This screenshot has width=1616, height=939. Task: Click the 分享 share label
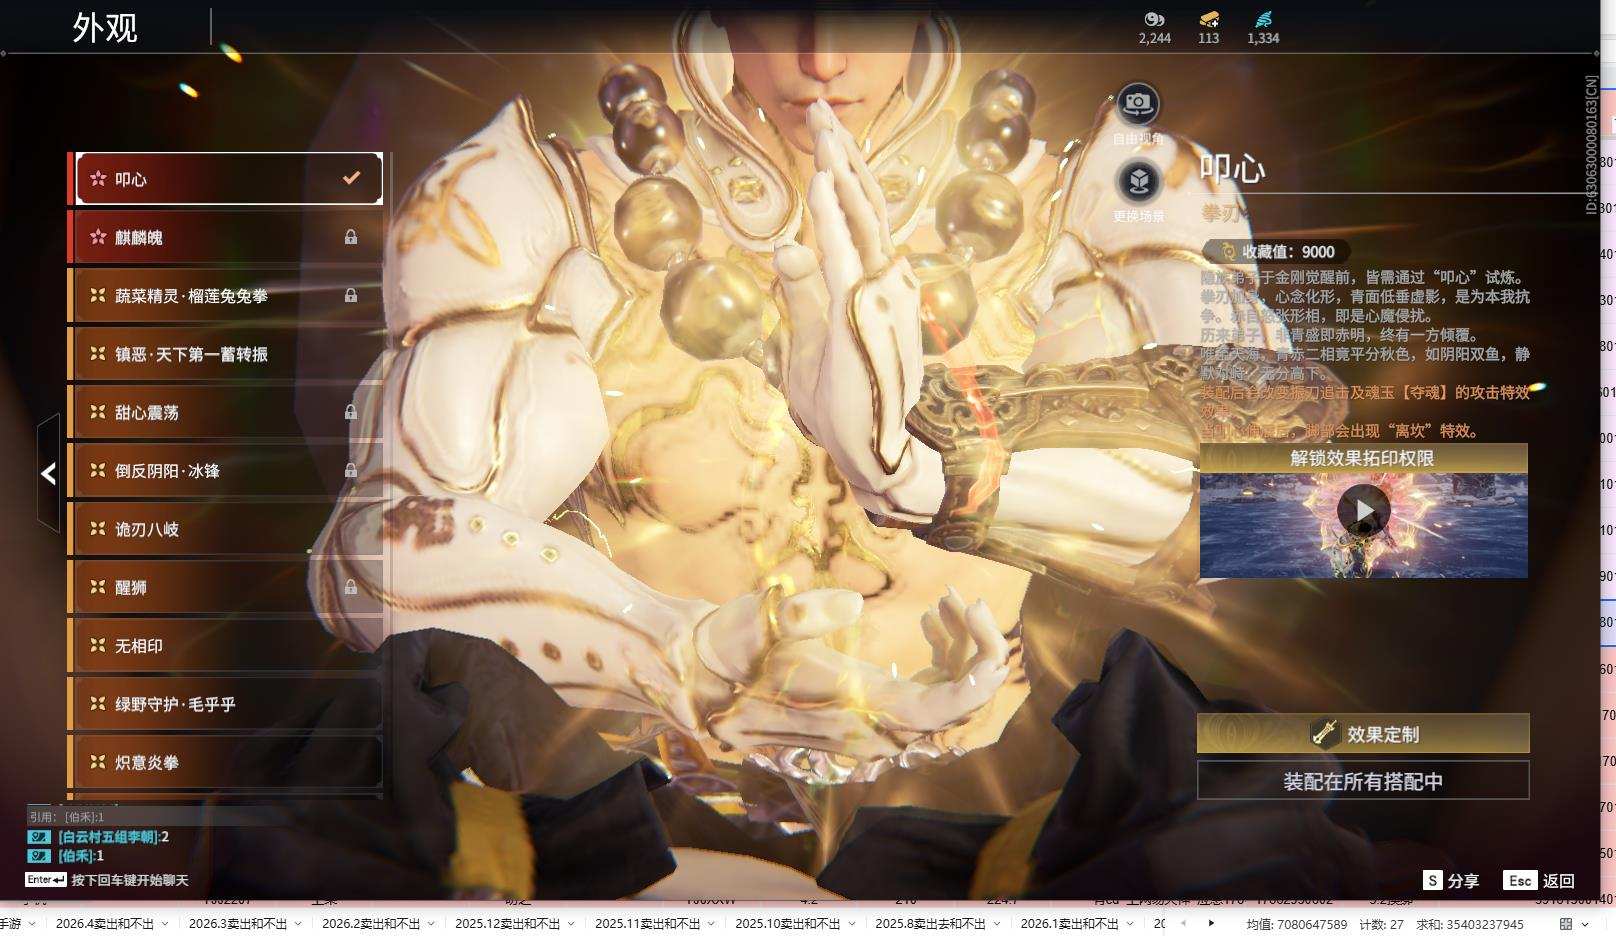(x=1463, y=881)
